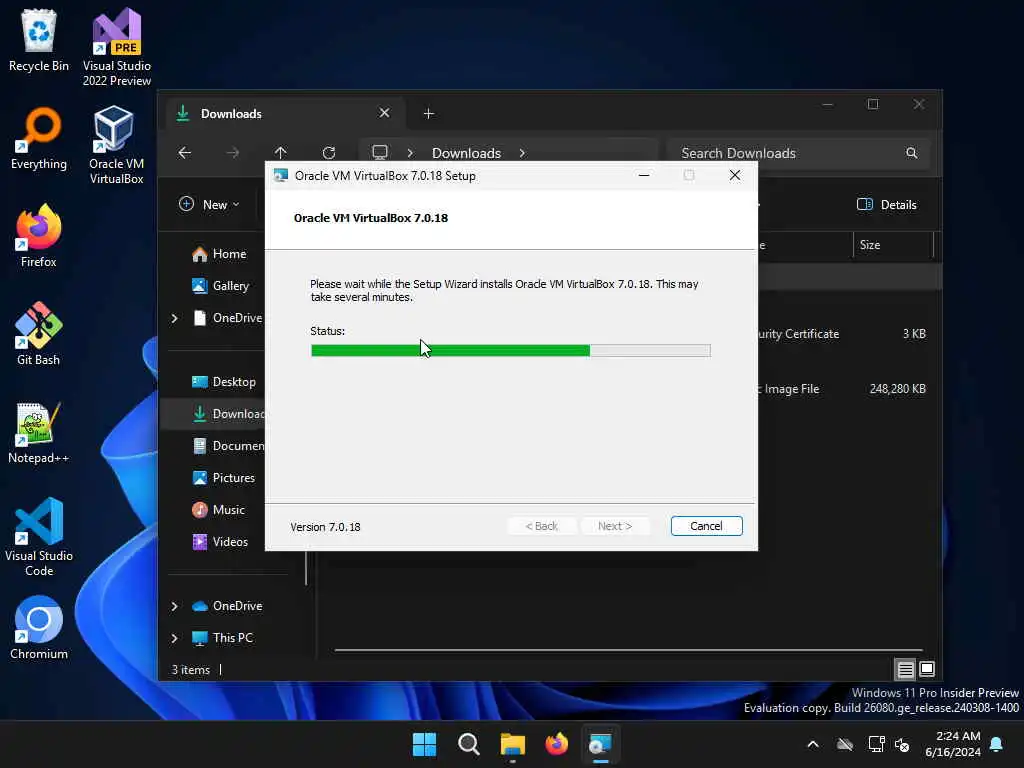Click the muted volume tray icon
The width and height of the screenshot is (1024, 768).
click(x=902, y=744)
